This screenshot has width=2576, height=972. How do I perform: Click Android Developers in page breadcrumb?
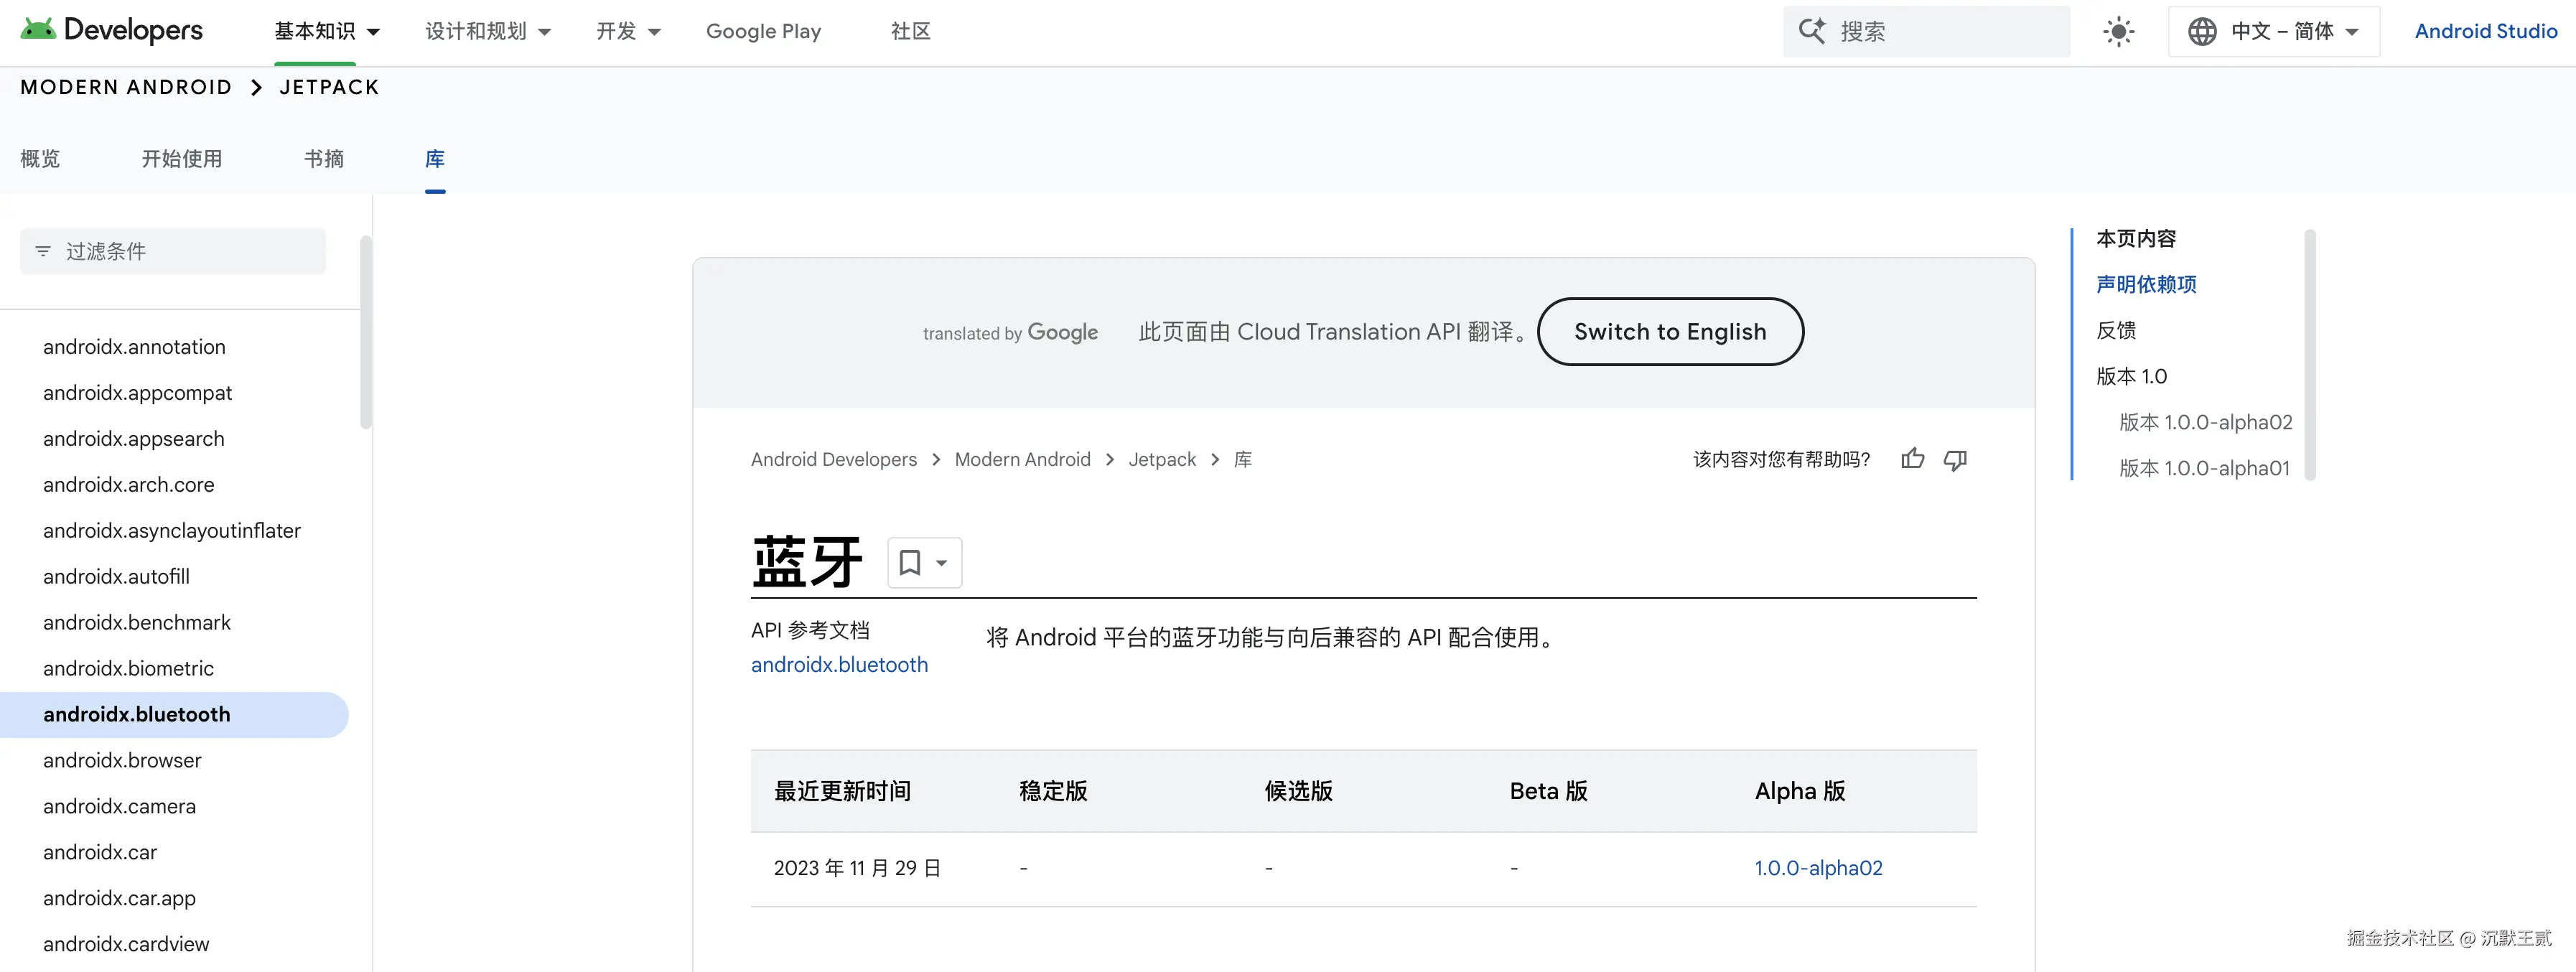click(x=834, y=459)
